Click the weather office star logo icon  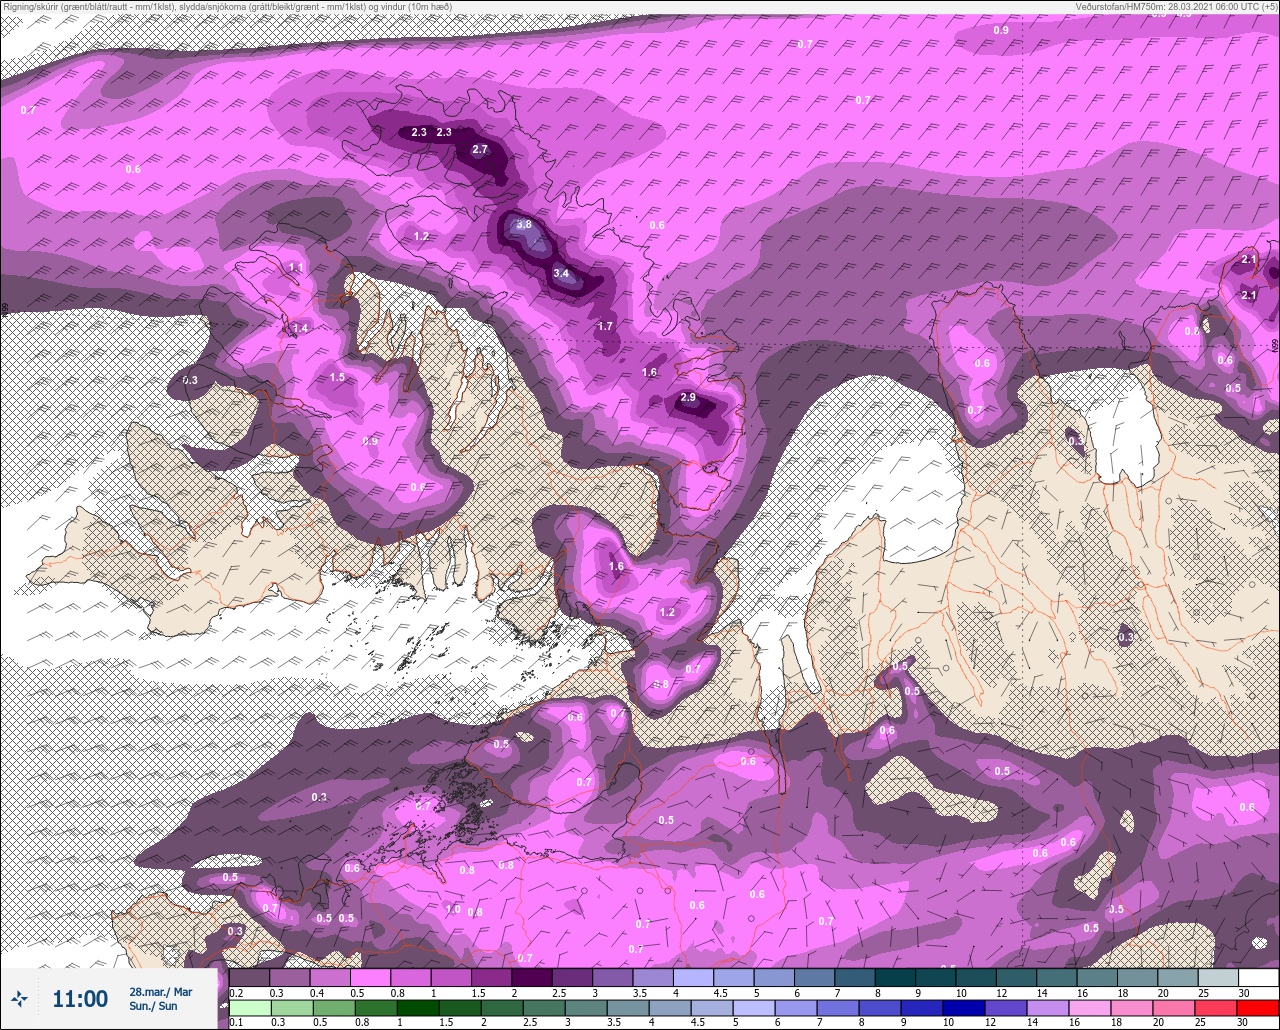(x=19, y=998)
